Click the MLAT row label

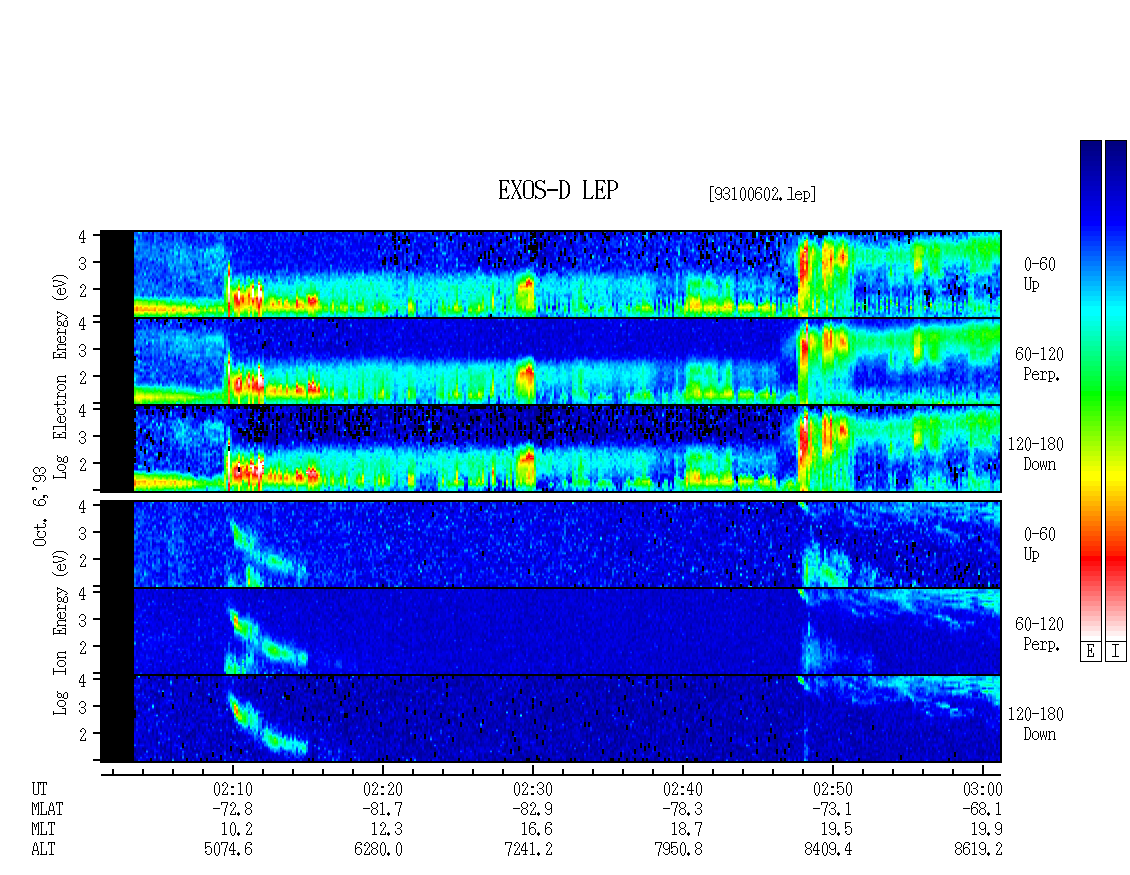click(x=48, y=809)
